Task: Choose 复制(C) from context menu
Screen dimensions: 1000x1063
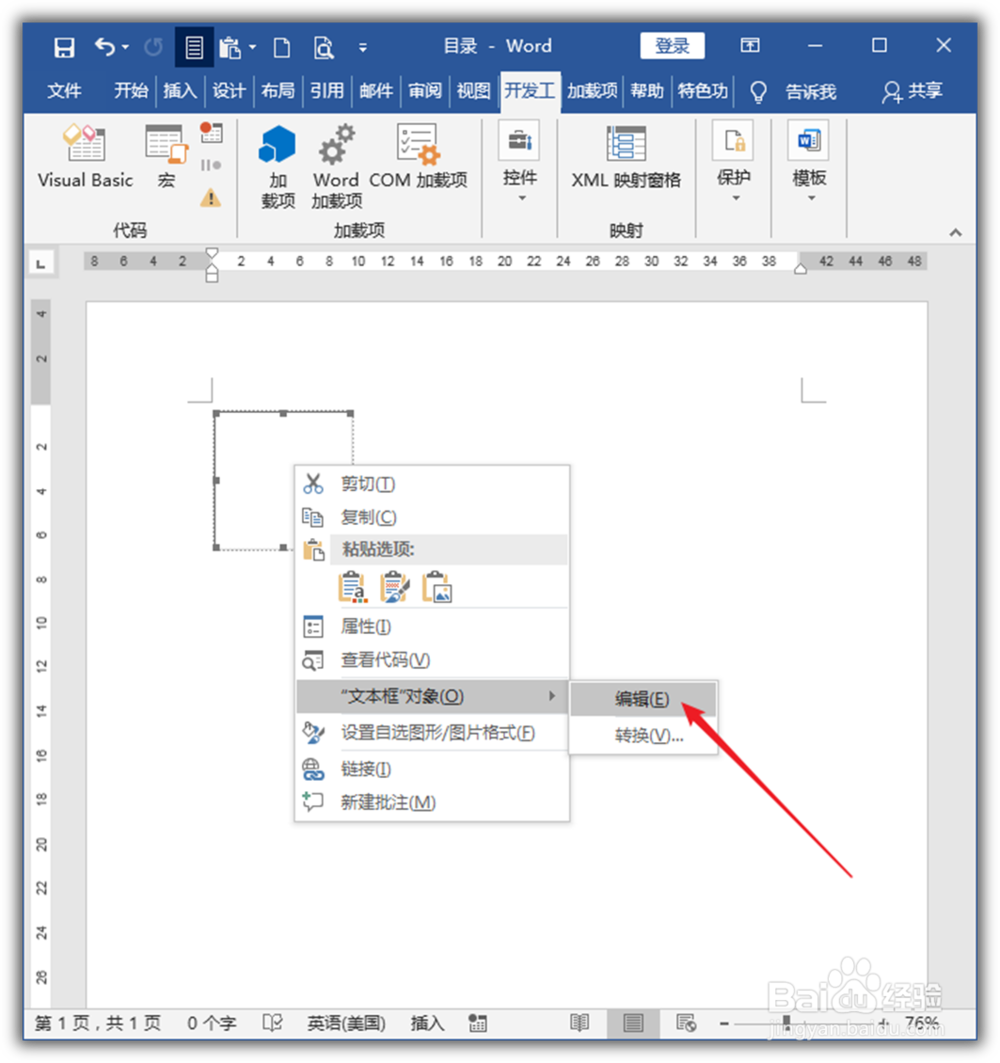Action: (433, 517)
